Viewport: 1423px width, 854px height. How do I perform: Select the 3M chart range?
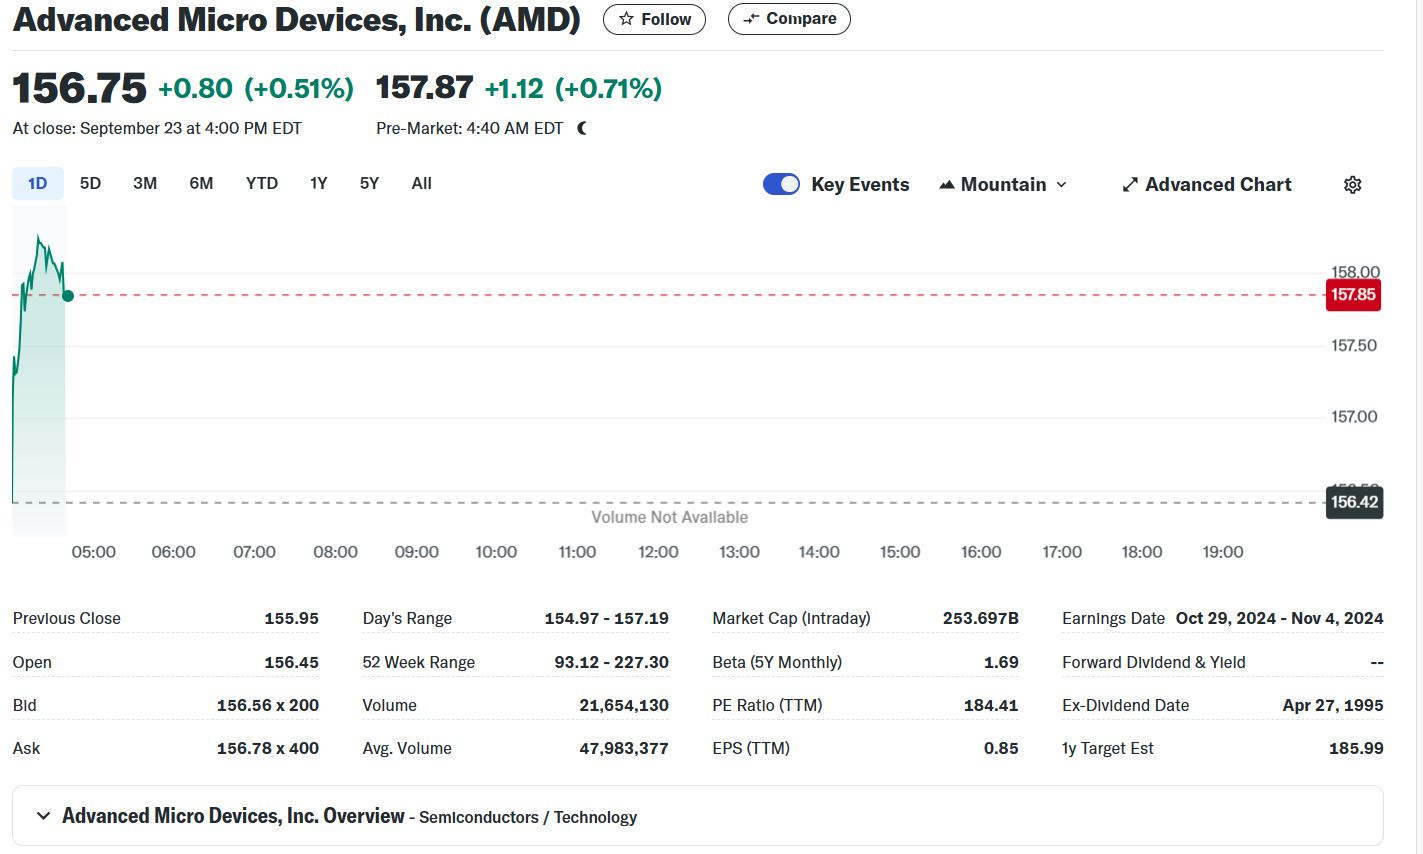(145, 183)
